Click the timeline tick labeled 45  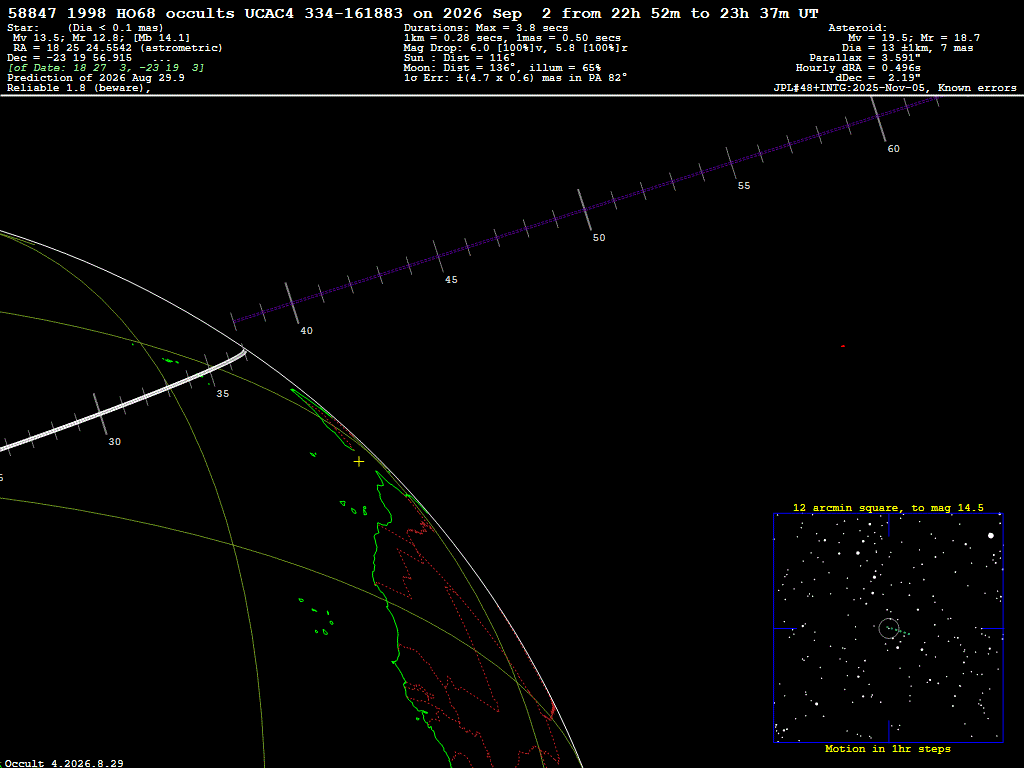tap(439, 256)
